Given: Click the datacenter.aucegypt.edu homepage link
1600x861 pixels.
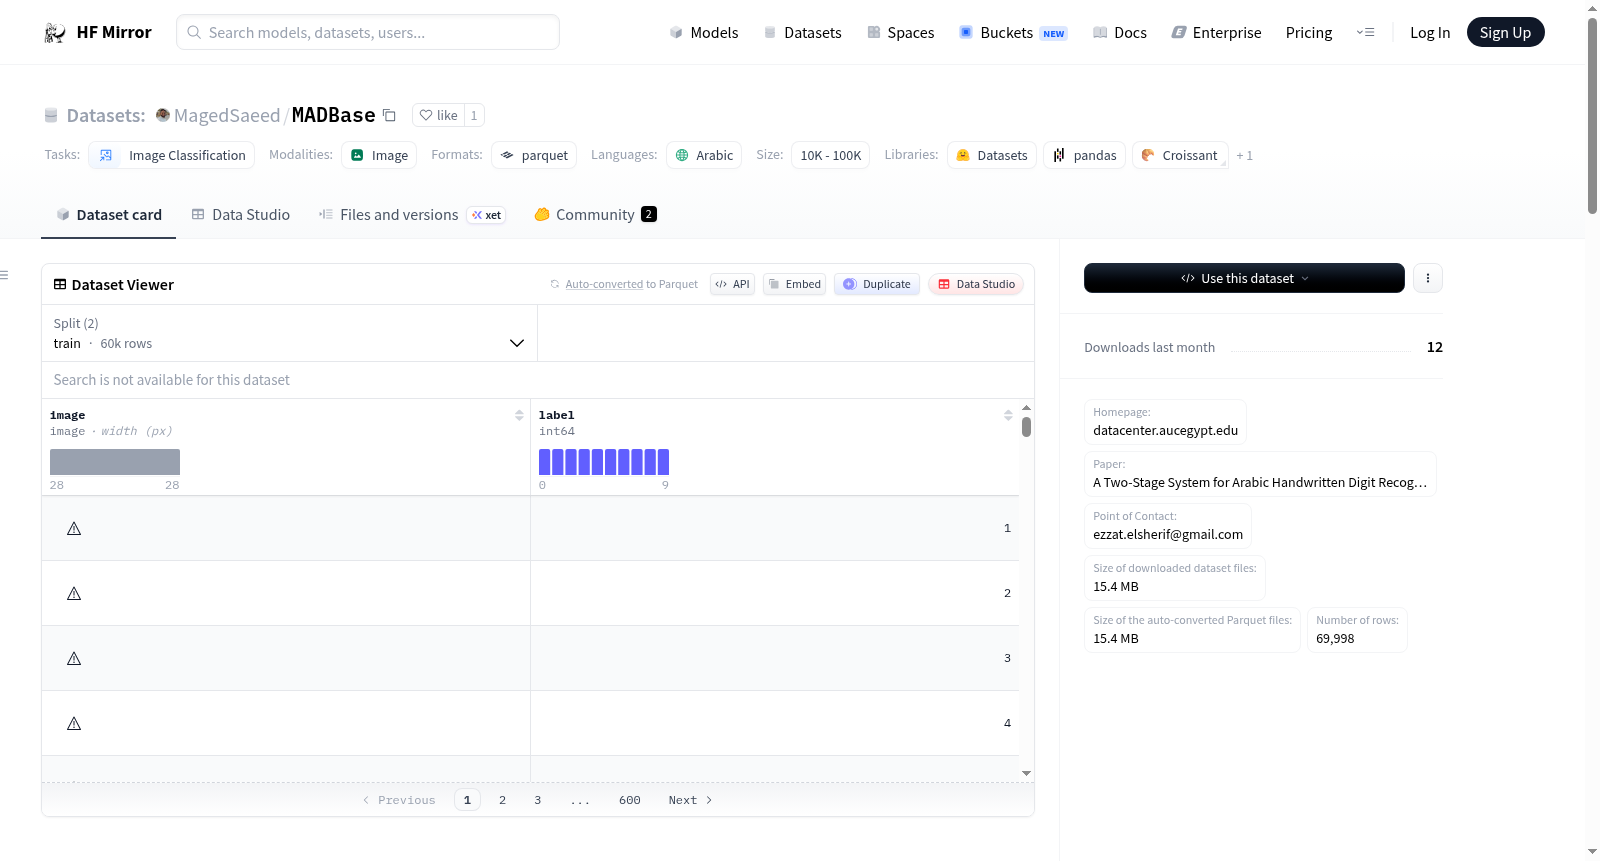Looking at the screenshot, I should [x=1166, y=431].
